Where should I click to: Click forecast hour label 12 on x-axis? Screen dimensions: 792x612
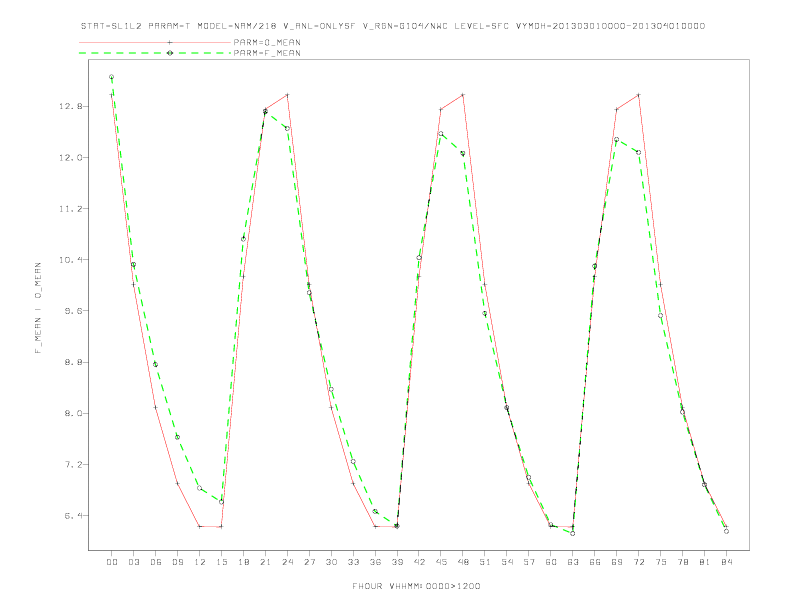tap(200, 562)
